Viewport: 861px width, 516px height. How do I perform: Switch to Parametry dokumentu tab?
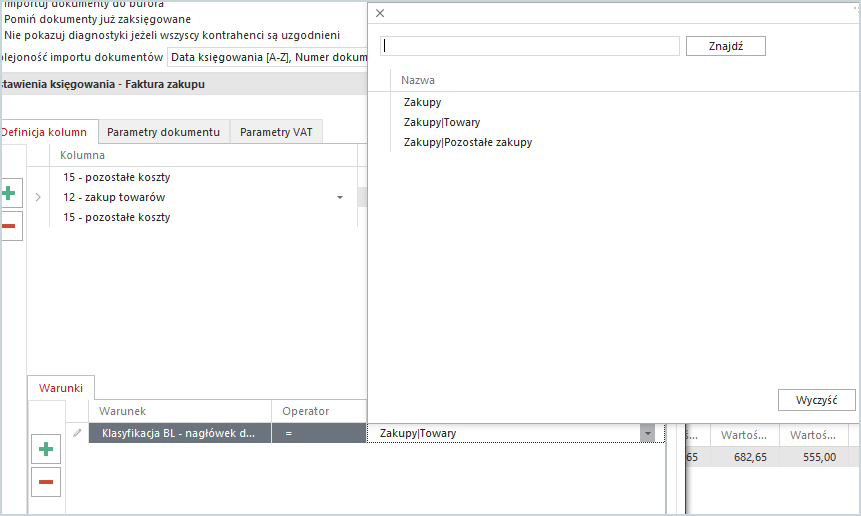click(x=163, y=132)
